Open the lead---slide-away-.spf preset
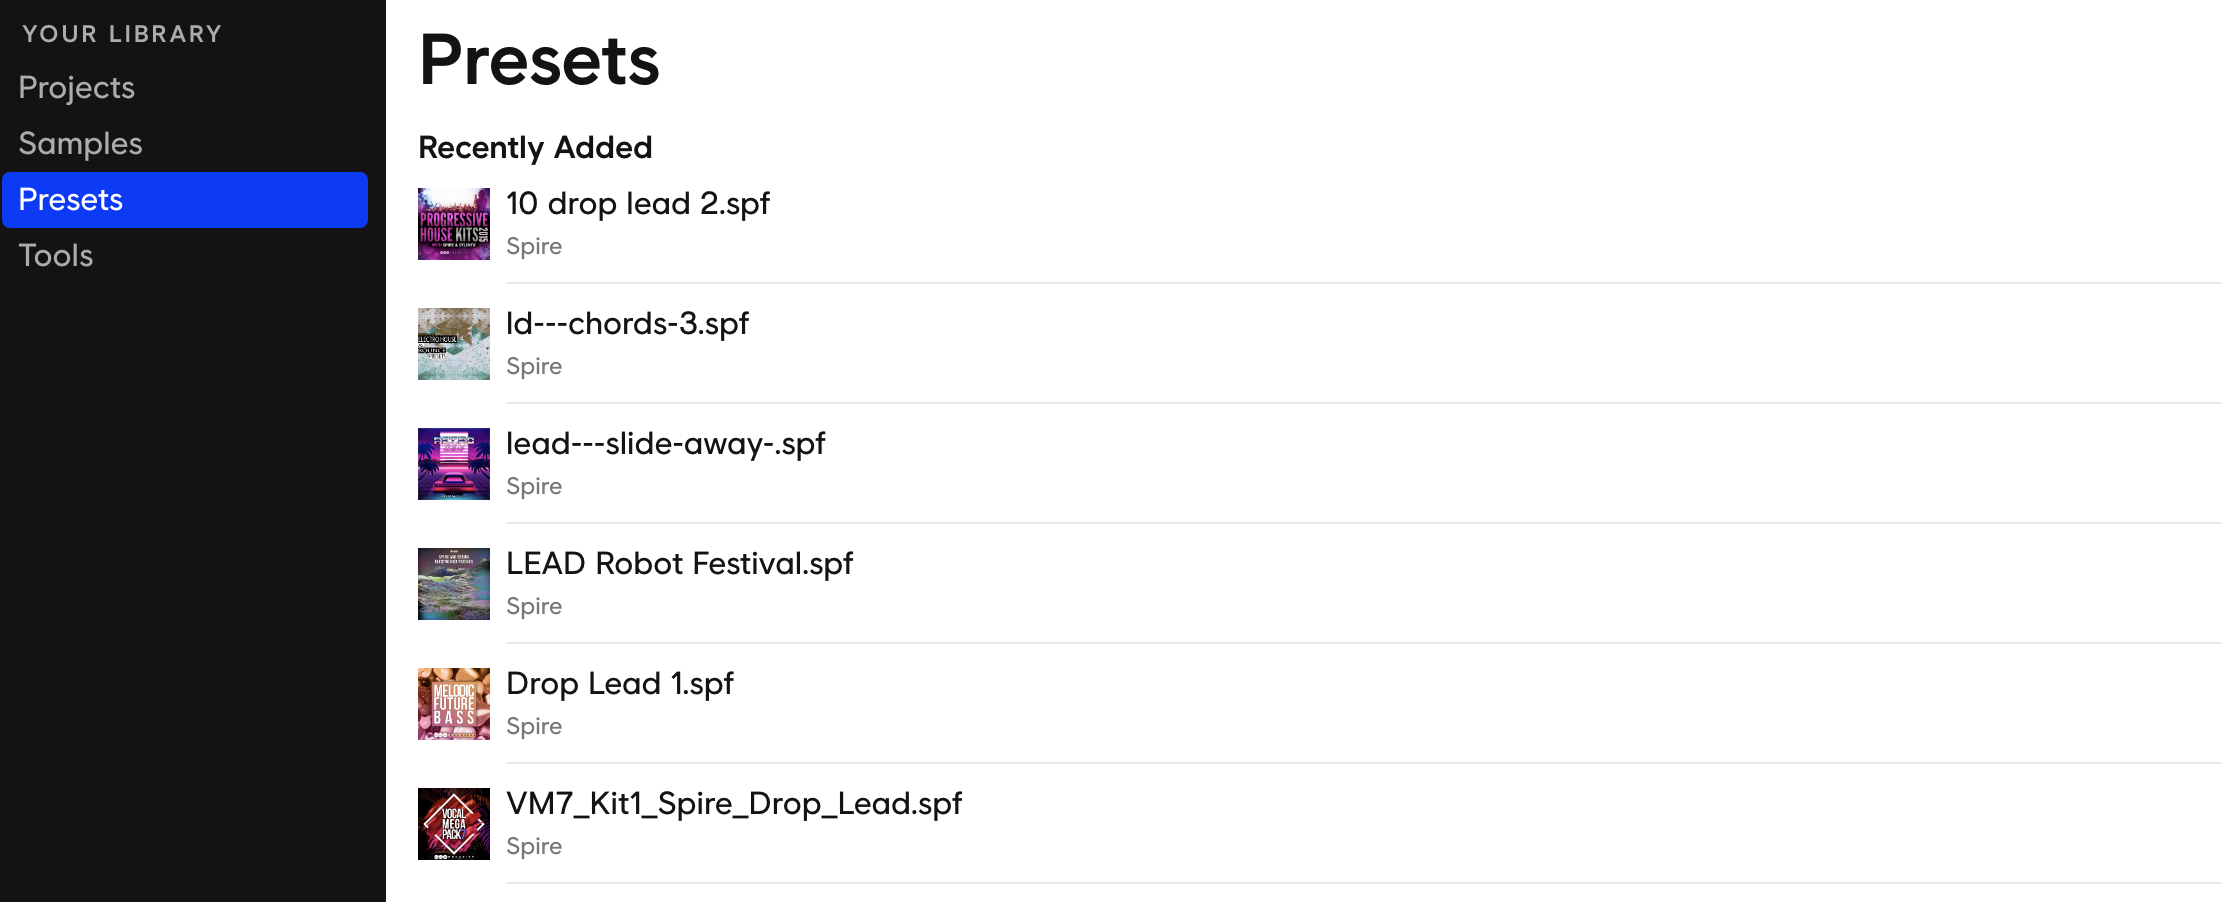Image resolution: width=2222 pixels, height=902 pixels. (666, 444)
